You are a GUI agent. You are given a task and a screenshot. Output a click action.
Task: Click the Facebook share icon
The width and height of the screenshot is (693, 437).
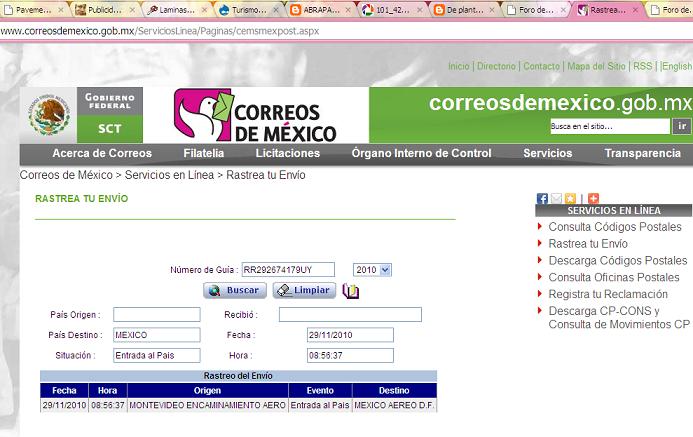[x=542, y=198]
